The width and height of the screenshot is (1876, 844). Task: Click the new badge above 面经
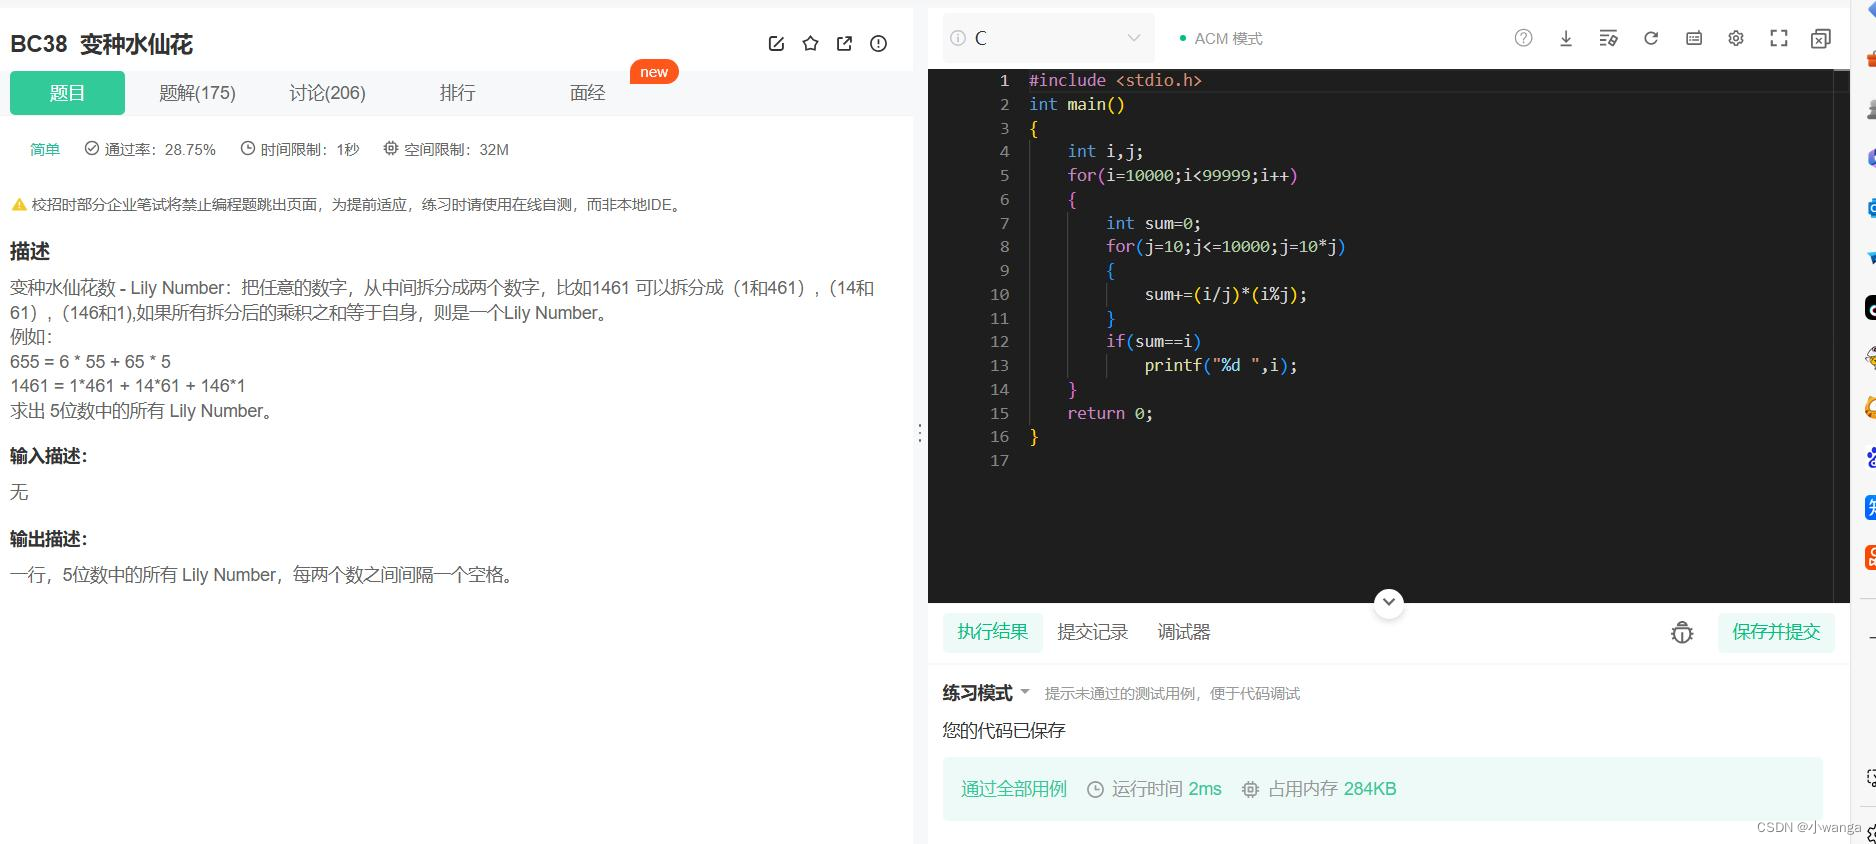tap(654, 71)
